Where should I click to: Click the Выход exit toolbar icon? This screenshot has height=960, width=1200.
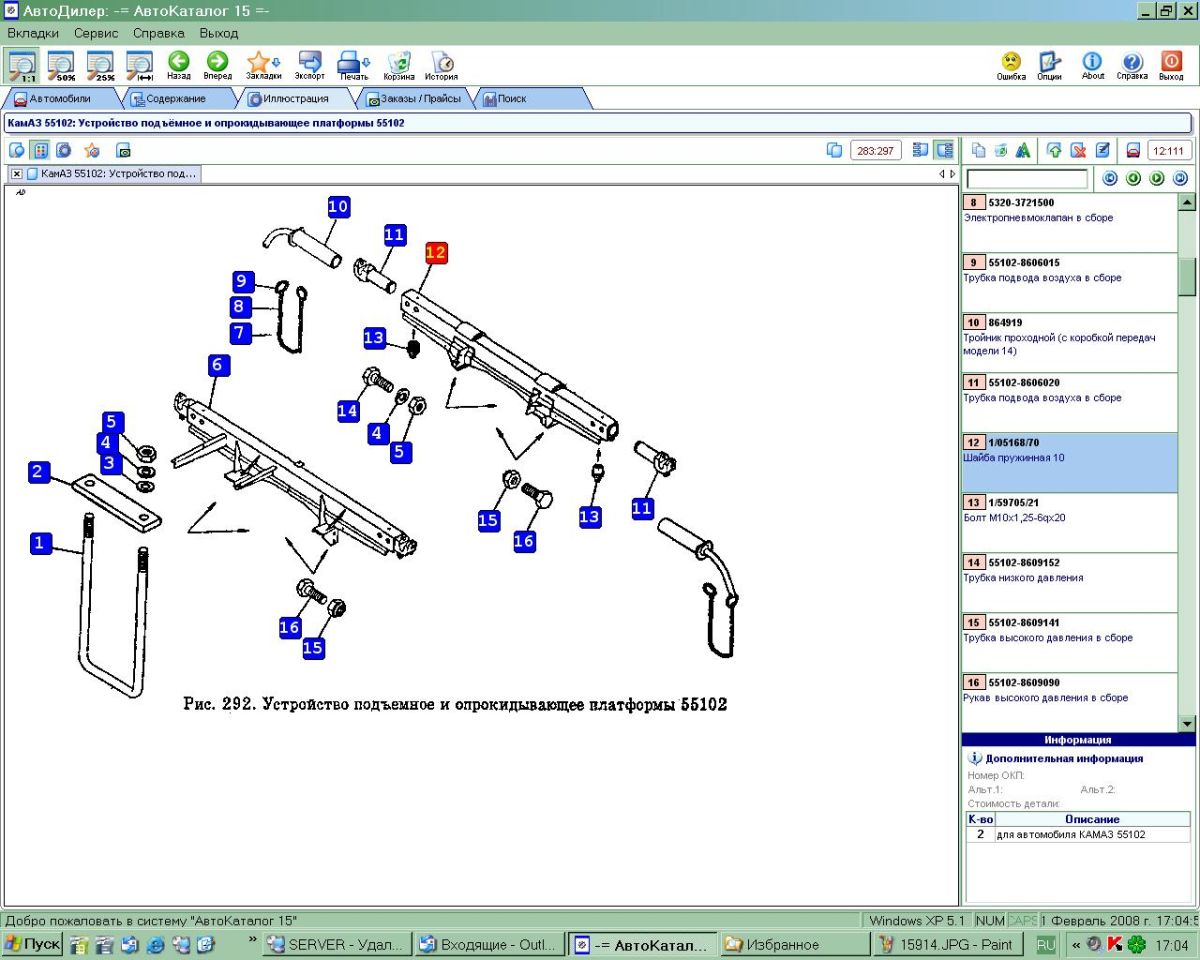pyautogui.click(x=1171, y=65)
